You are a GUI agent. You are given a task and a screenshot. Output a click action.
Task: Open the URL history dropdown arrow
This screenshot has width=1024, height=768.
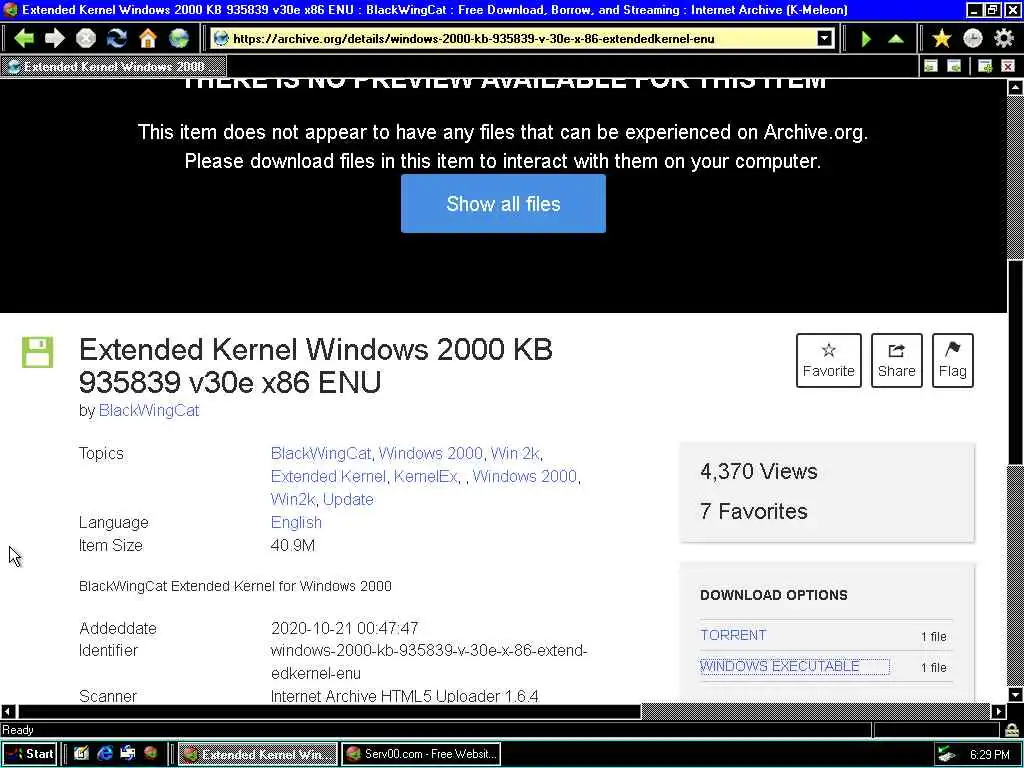click(825, 39)
